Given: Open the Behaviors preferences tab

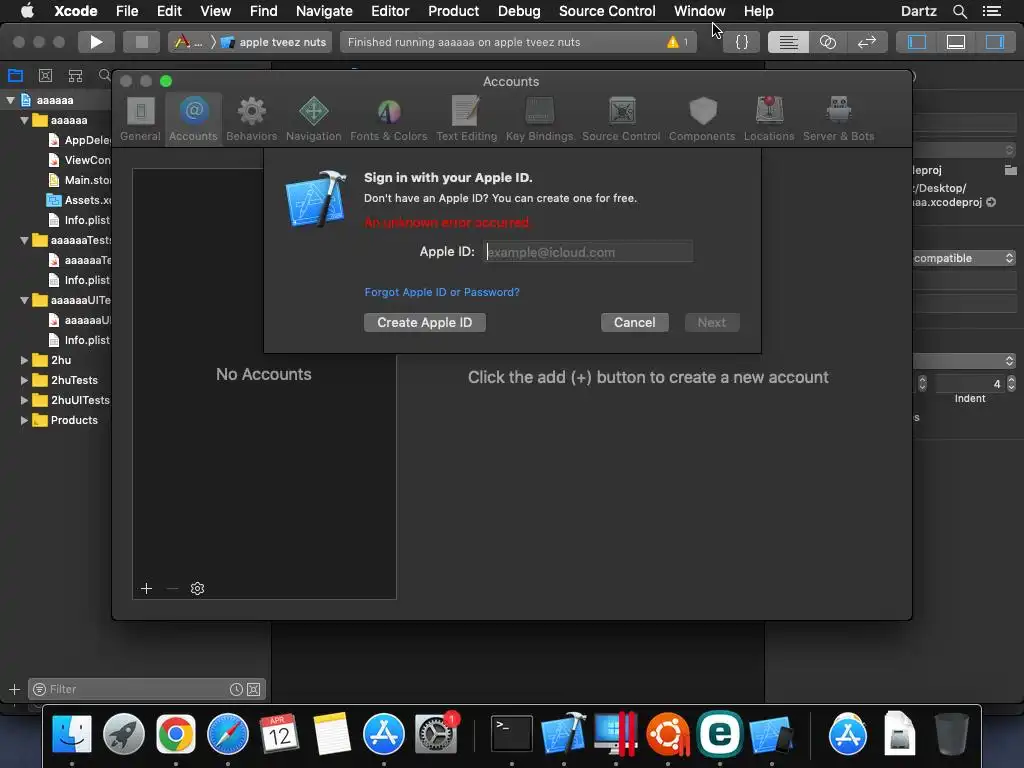Looking at the screenshot, I should 251,119.
